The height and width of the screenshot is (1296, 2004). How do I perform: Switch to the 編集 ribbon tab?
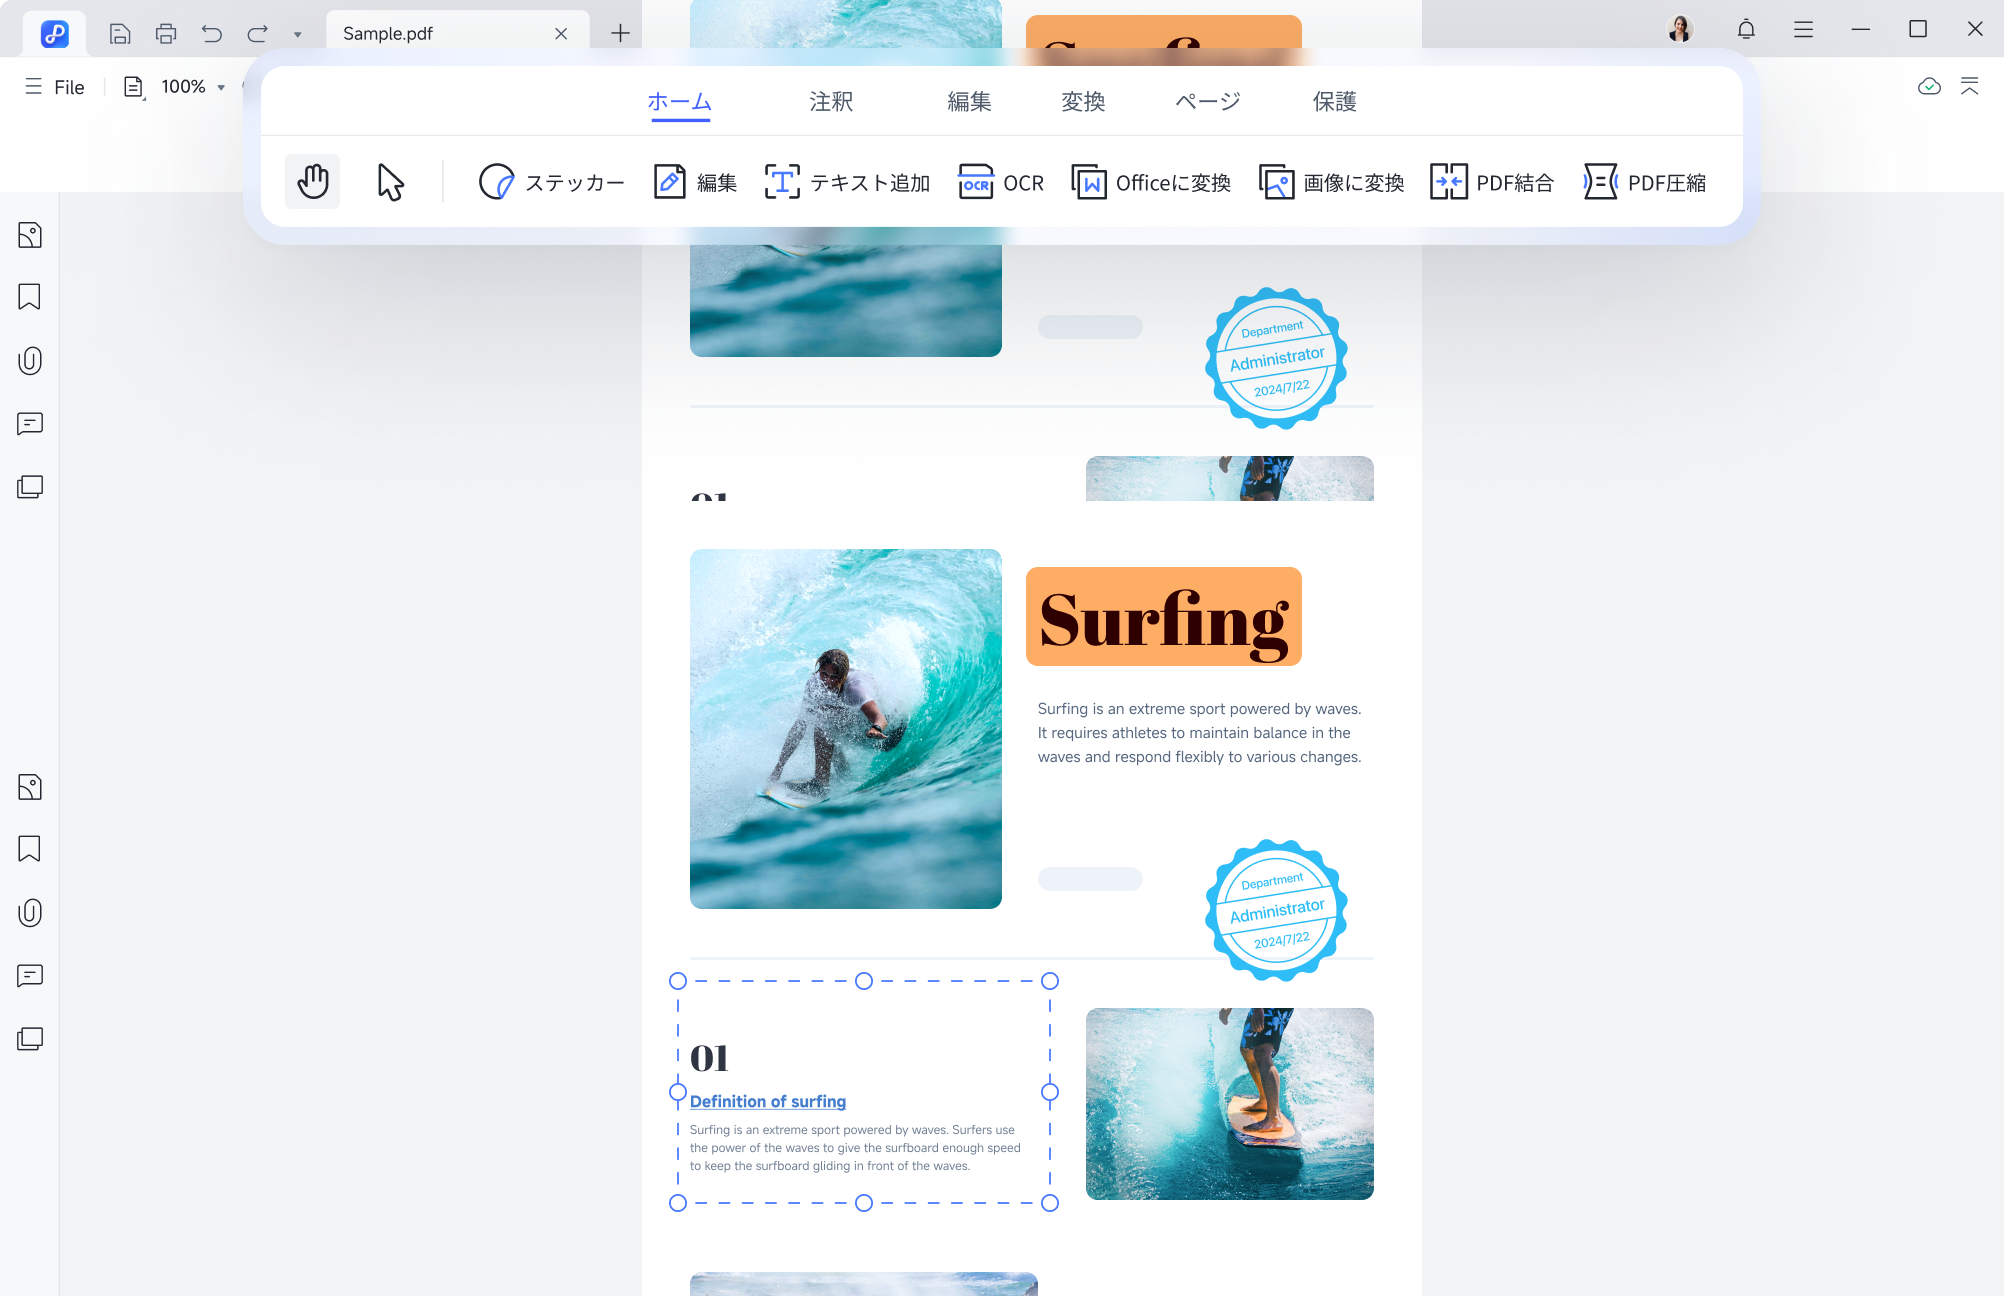click(x=969, y=102)
